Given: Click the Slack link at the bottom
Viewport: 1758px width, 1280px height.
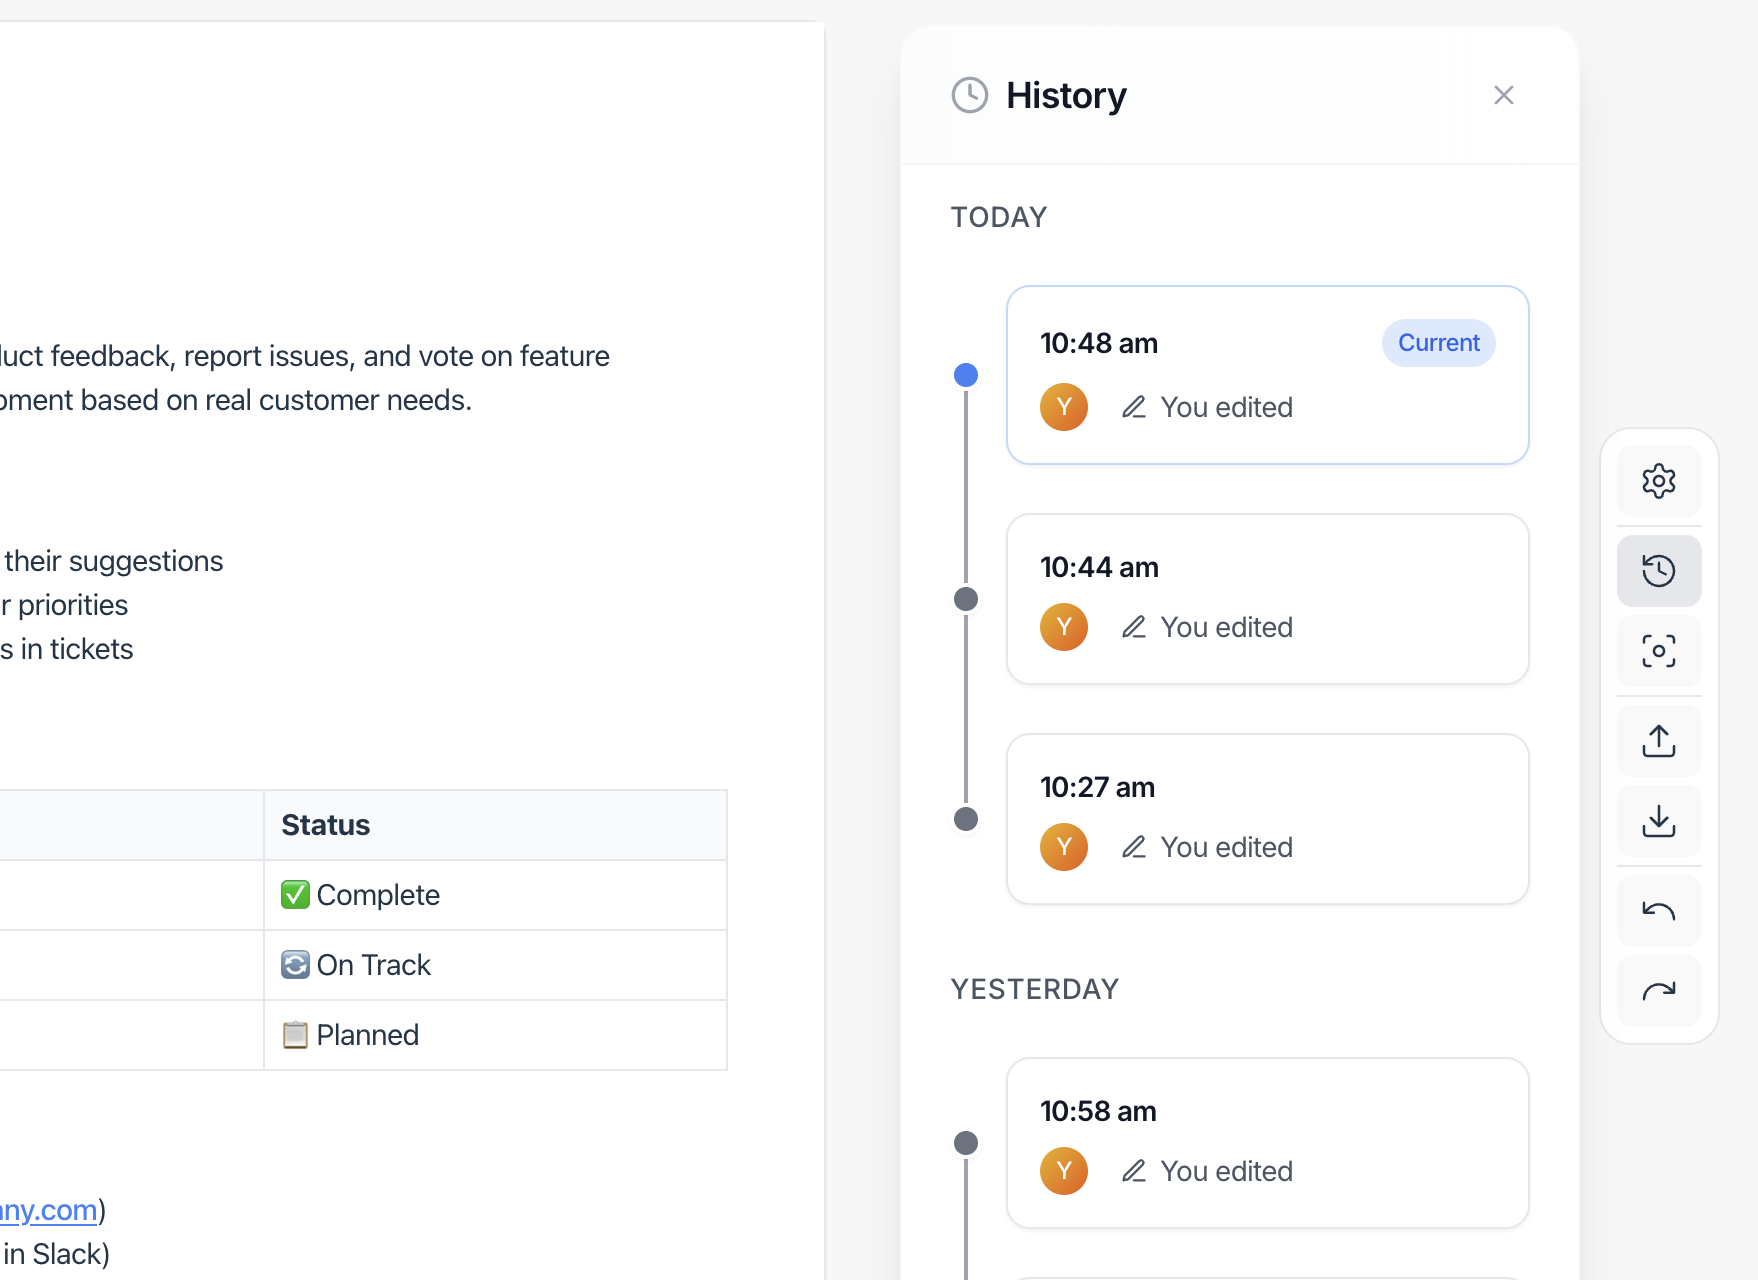Looking at the screenshot, I should pos(55,1253).
